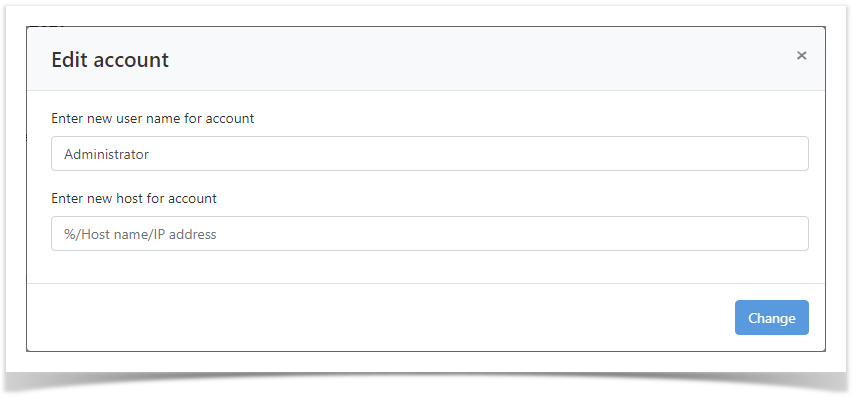Dismiss dialog using the X icon
Screen dimensions: 860x401
click(x=801, y=56)
